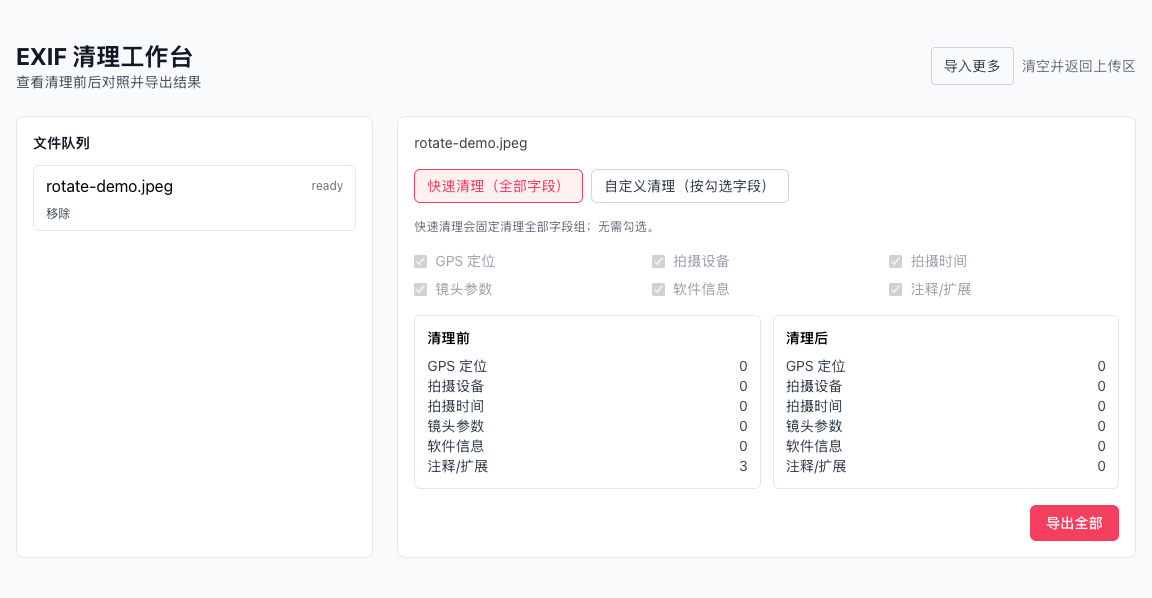Image resolution: width=1152 pixels, height=598 pixels.
Task: Click the rotate-demo.jpeg title above tabs
Action: [471, 143]
